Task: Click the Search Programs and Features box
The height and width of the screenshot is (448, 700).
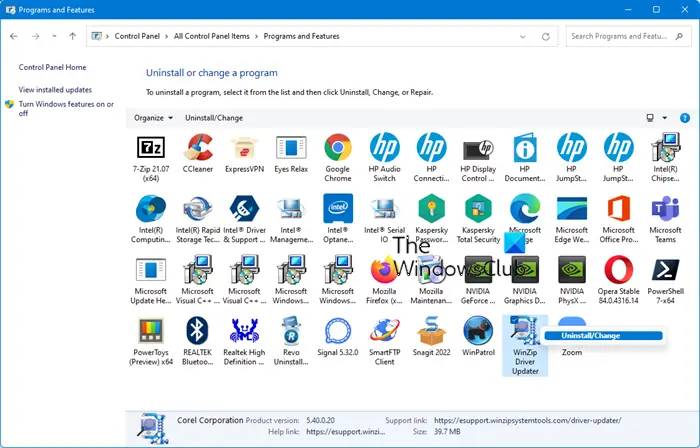Action: pos(629,37)
